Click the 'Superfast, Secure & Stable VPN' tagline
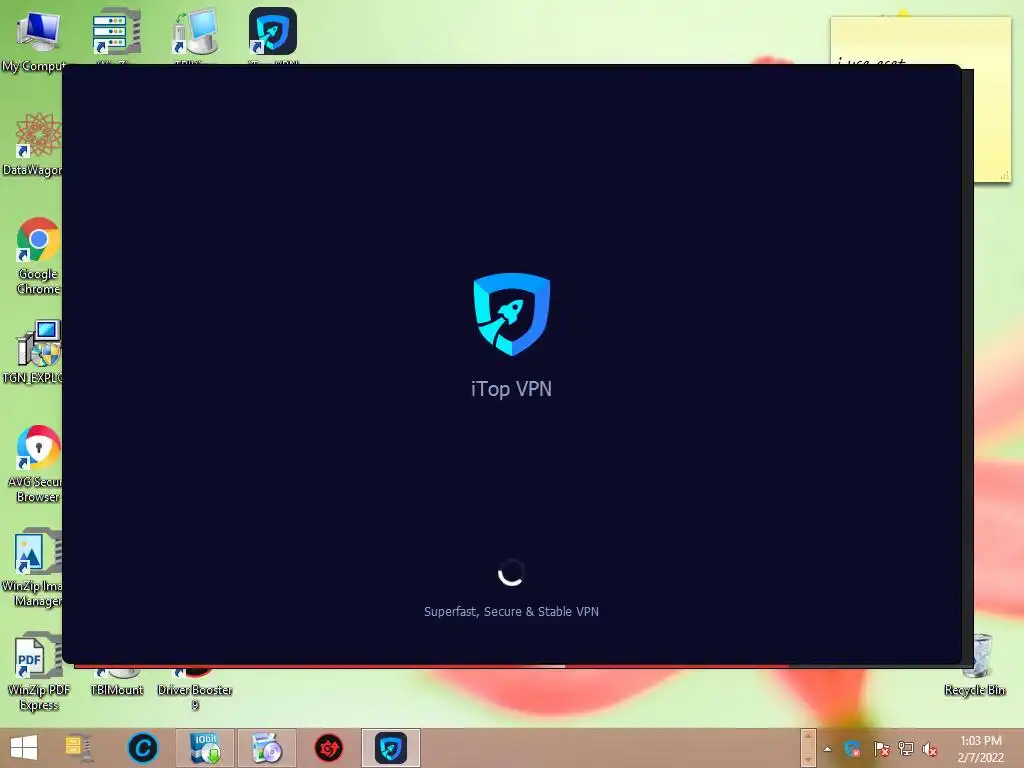Screen dimensions: 1024x768 pyautogui.click(x=511, y=612)
